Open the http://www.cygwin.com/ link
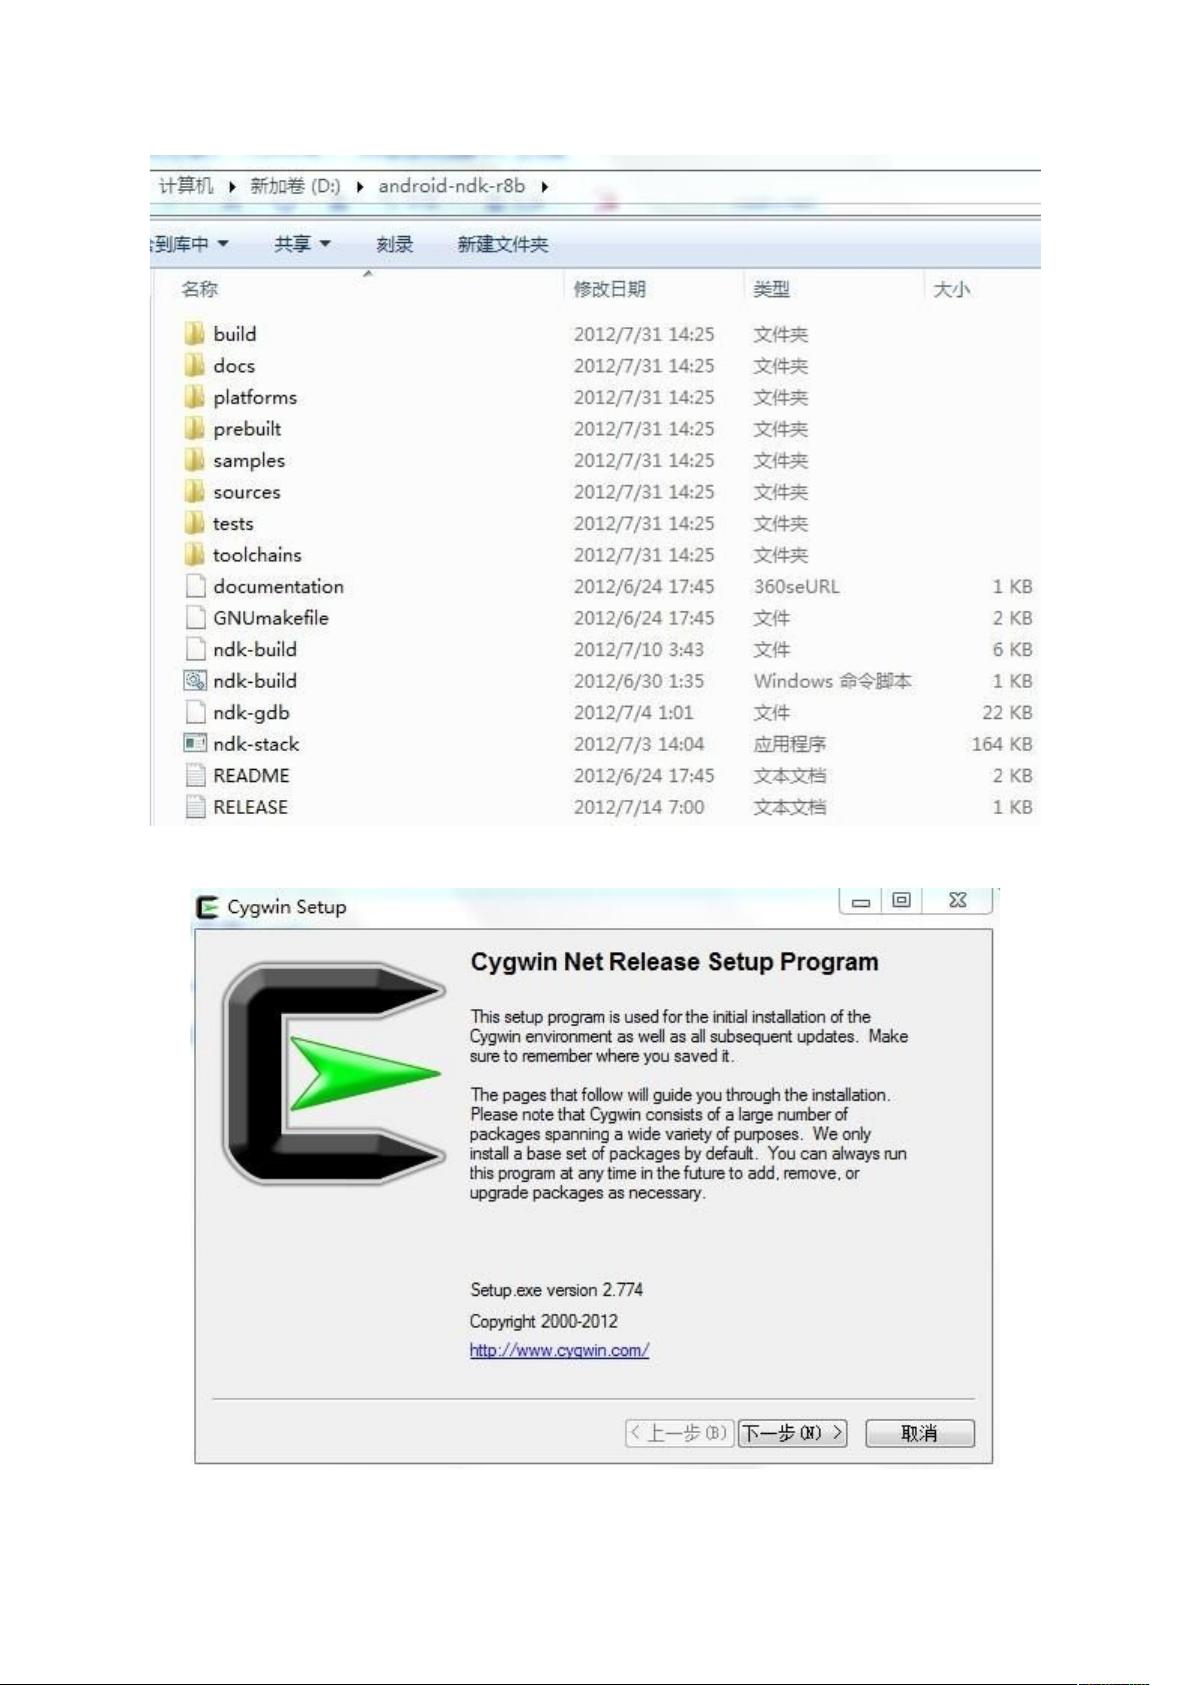 (559, 1350)
